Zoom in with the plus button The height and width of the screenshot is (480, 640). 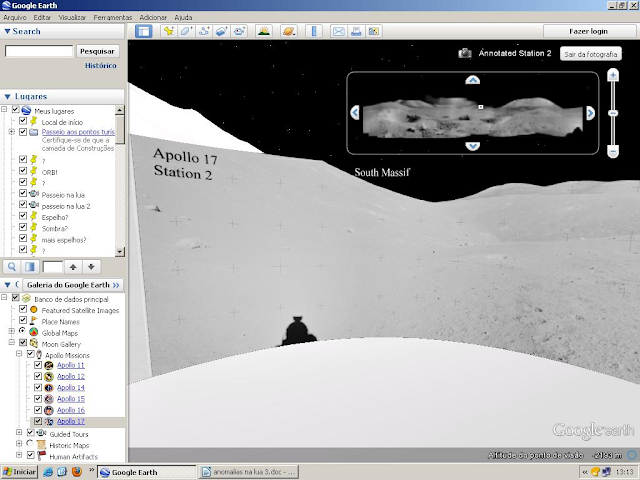613,75
